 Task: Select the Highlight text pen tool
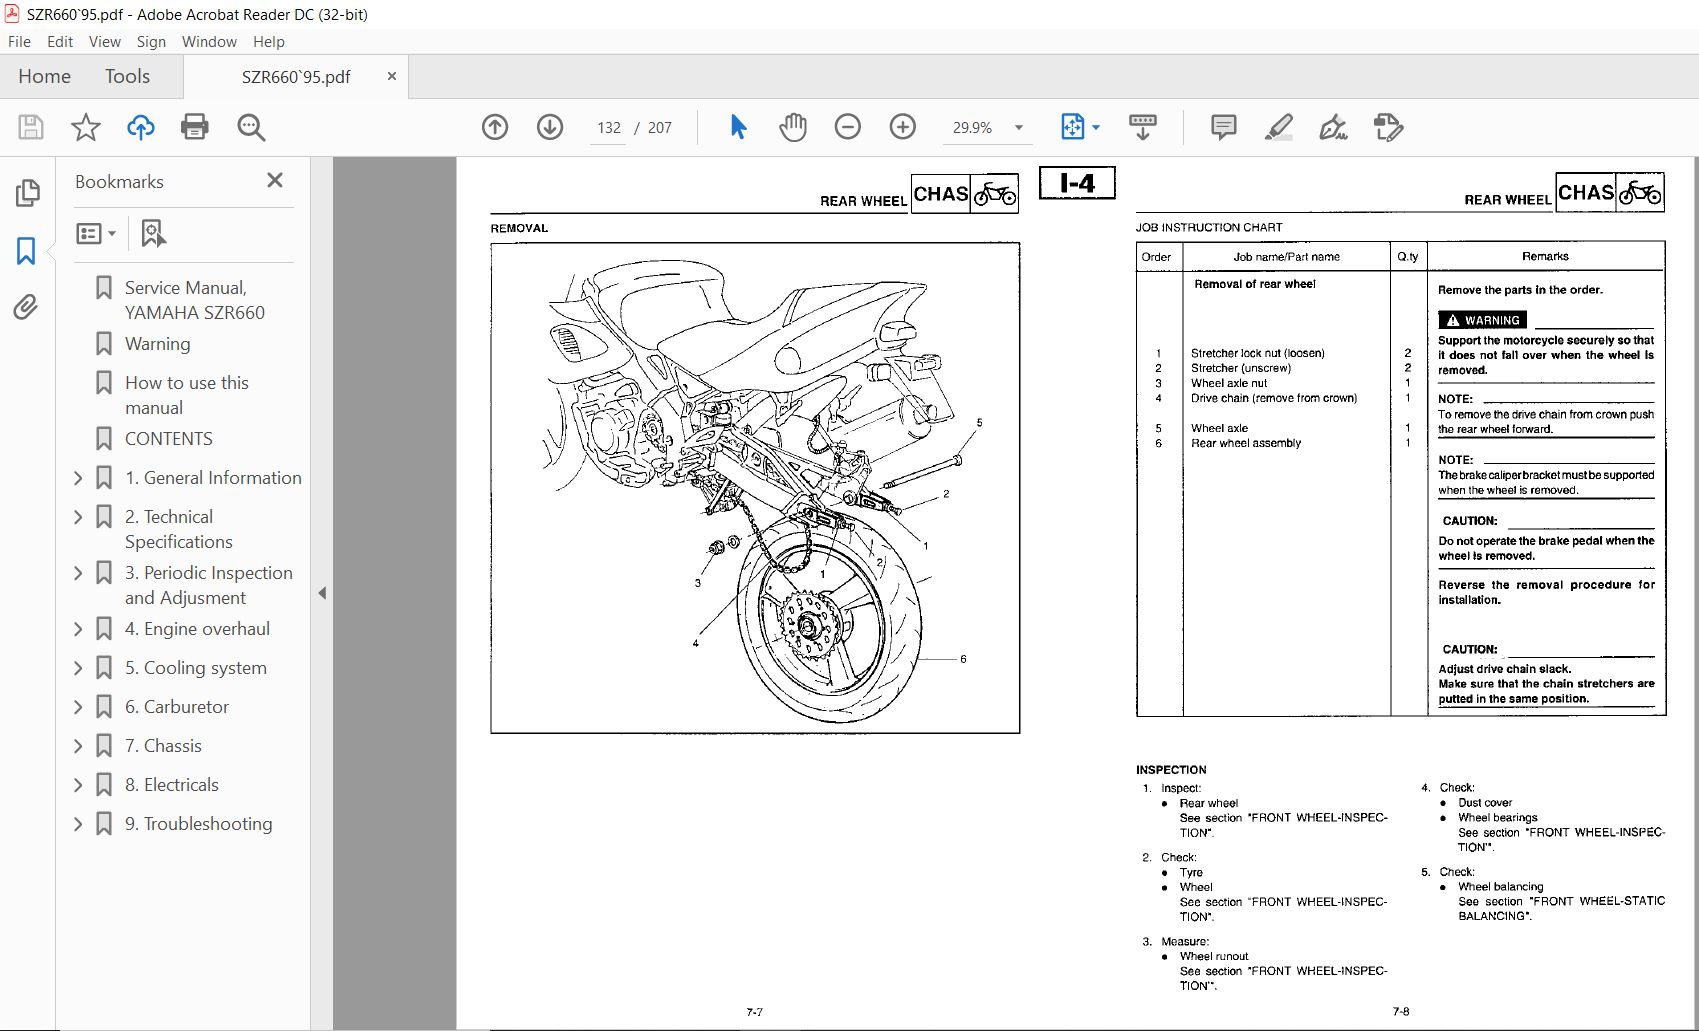[x=1278, y=127]
